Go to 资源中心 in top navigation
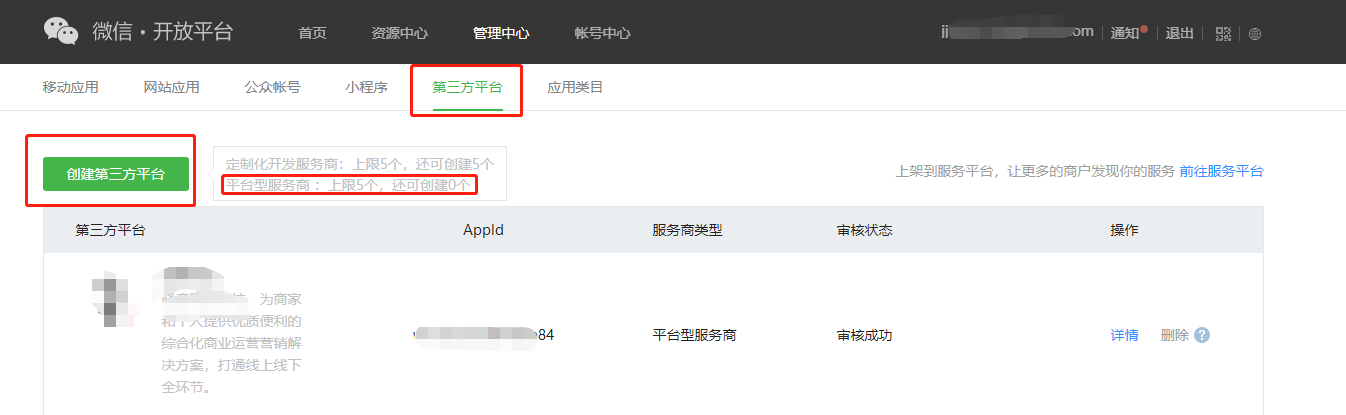This screenshot has width=1346, height=415. coord(399,33)
